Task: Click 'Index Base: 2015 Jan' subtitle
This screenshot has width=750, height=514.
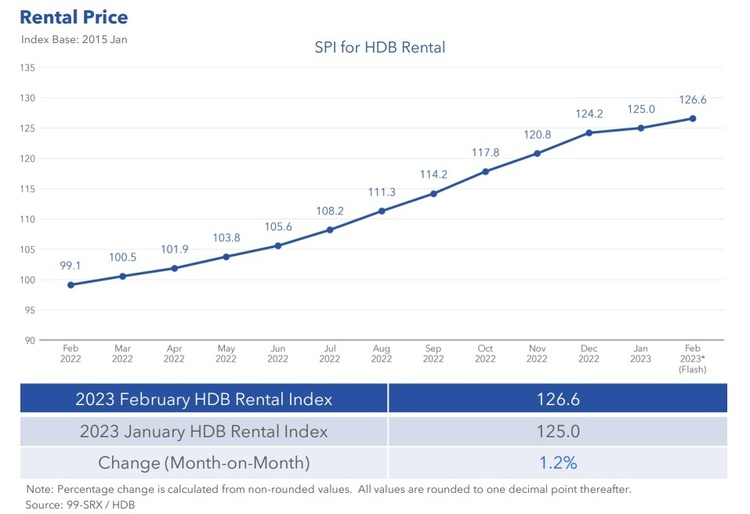Action: coord(74,39)
